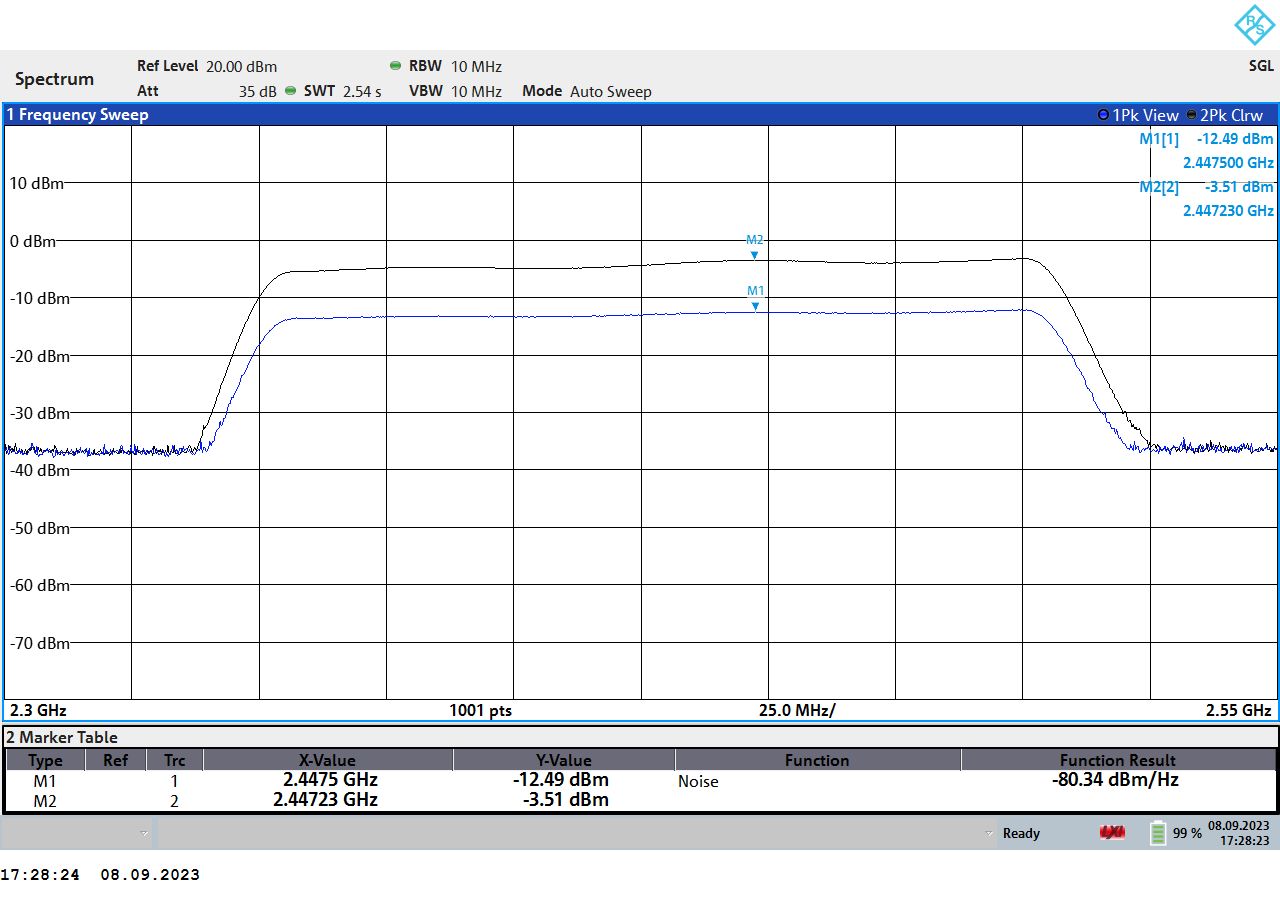This screenshot has height=900, width=1280.
Task: Click the Att 35 dB setting
Action: (x=207, y=91)
